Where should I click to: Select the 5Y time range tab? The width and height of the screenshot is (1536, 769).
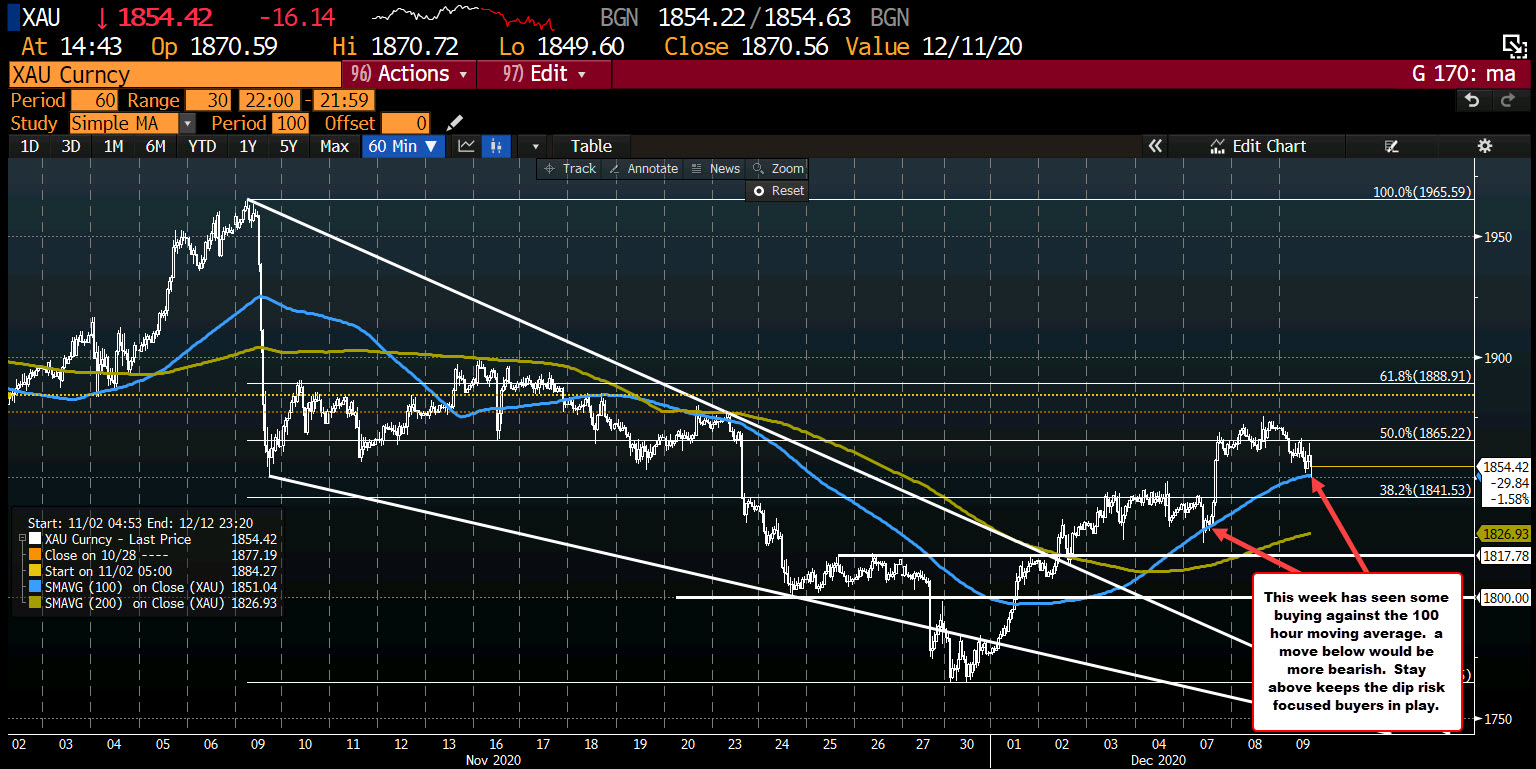[x=288, y=146]
